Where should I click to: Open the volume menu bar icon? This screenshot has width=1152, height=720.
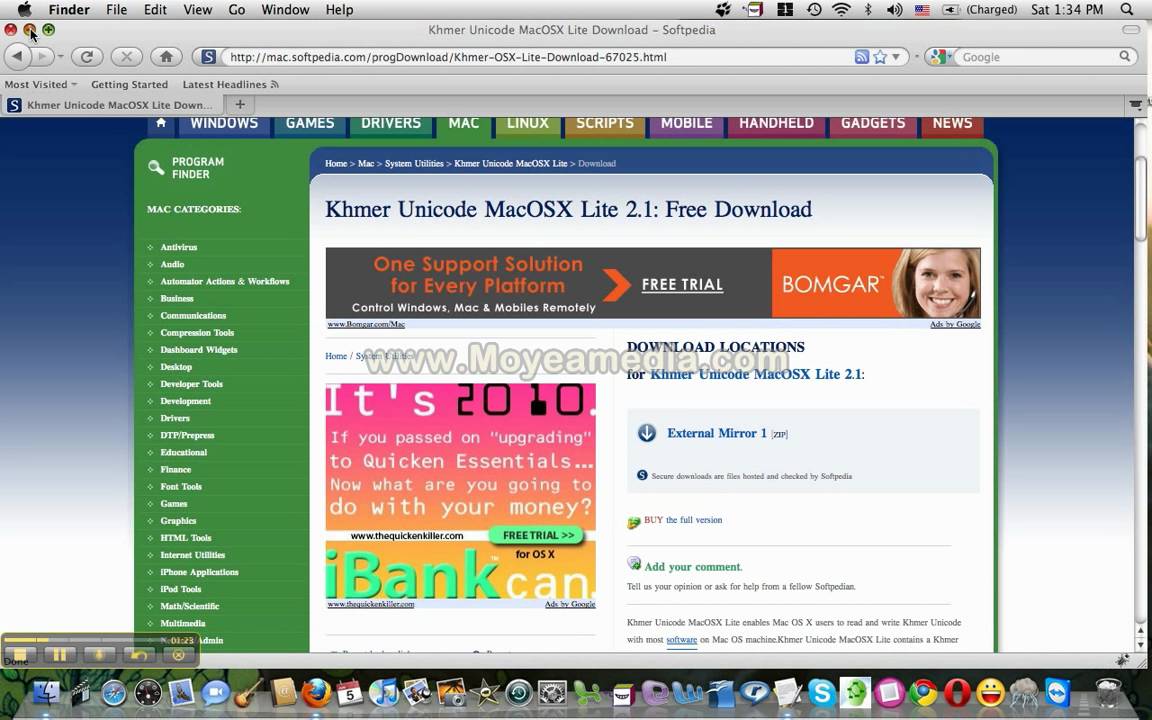[x=894, y=10]
